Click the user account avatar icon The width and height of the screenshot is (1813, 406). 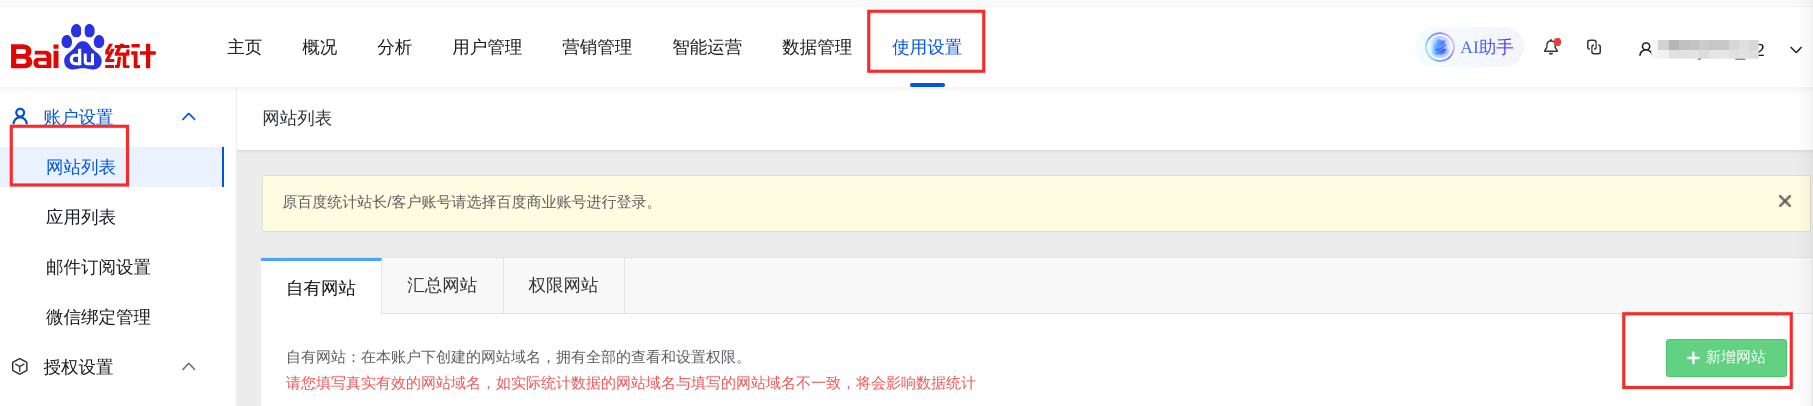point(1645,48)
